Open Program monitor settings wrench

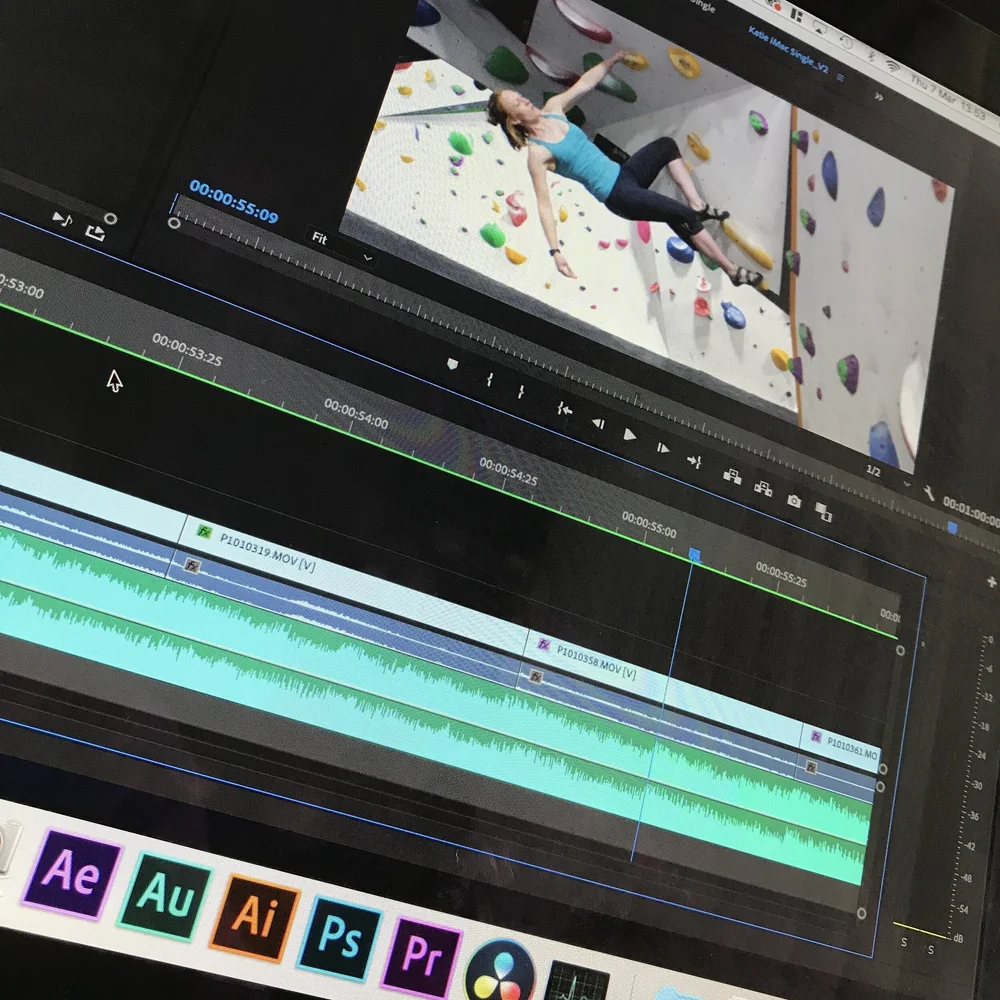tap(929, 494)
